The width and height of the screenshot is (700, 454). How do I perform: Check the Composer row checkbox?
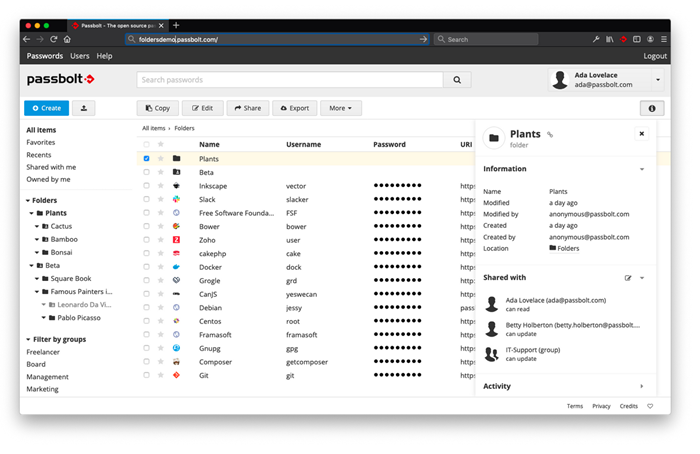click(x=146, y=361)
